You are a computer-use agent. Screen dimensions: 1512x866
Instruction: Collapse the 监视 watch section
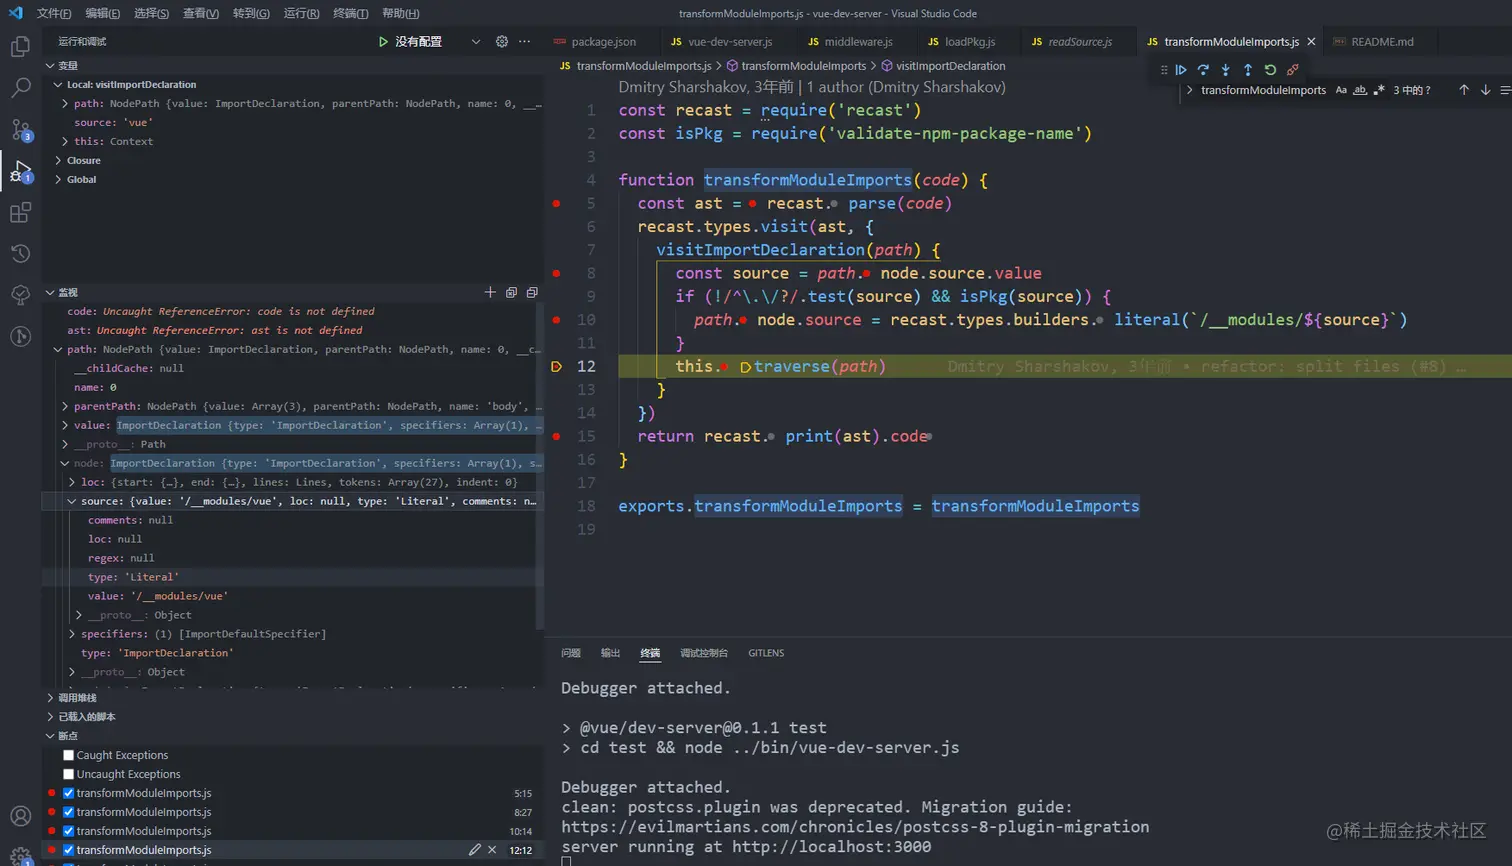click(50, 292)
